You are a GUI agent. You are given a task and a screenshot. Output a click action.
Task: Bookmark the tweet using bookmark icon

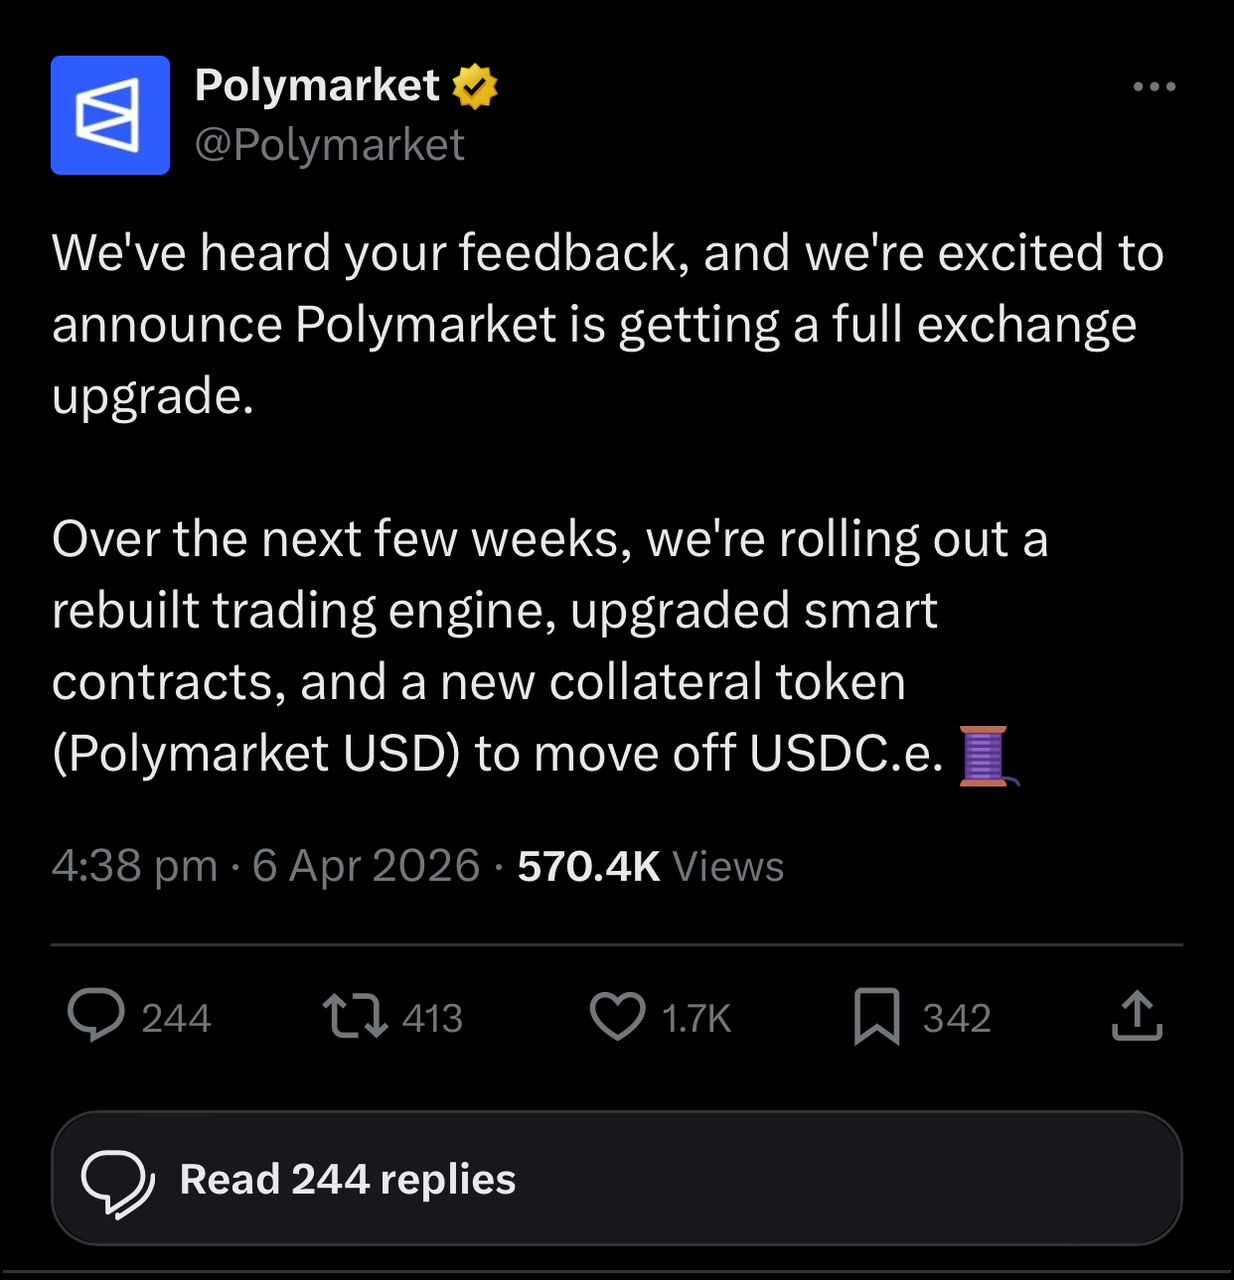(876, 1016)
